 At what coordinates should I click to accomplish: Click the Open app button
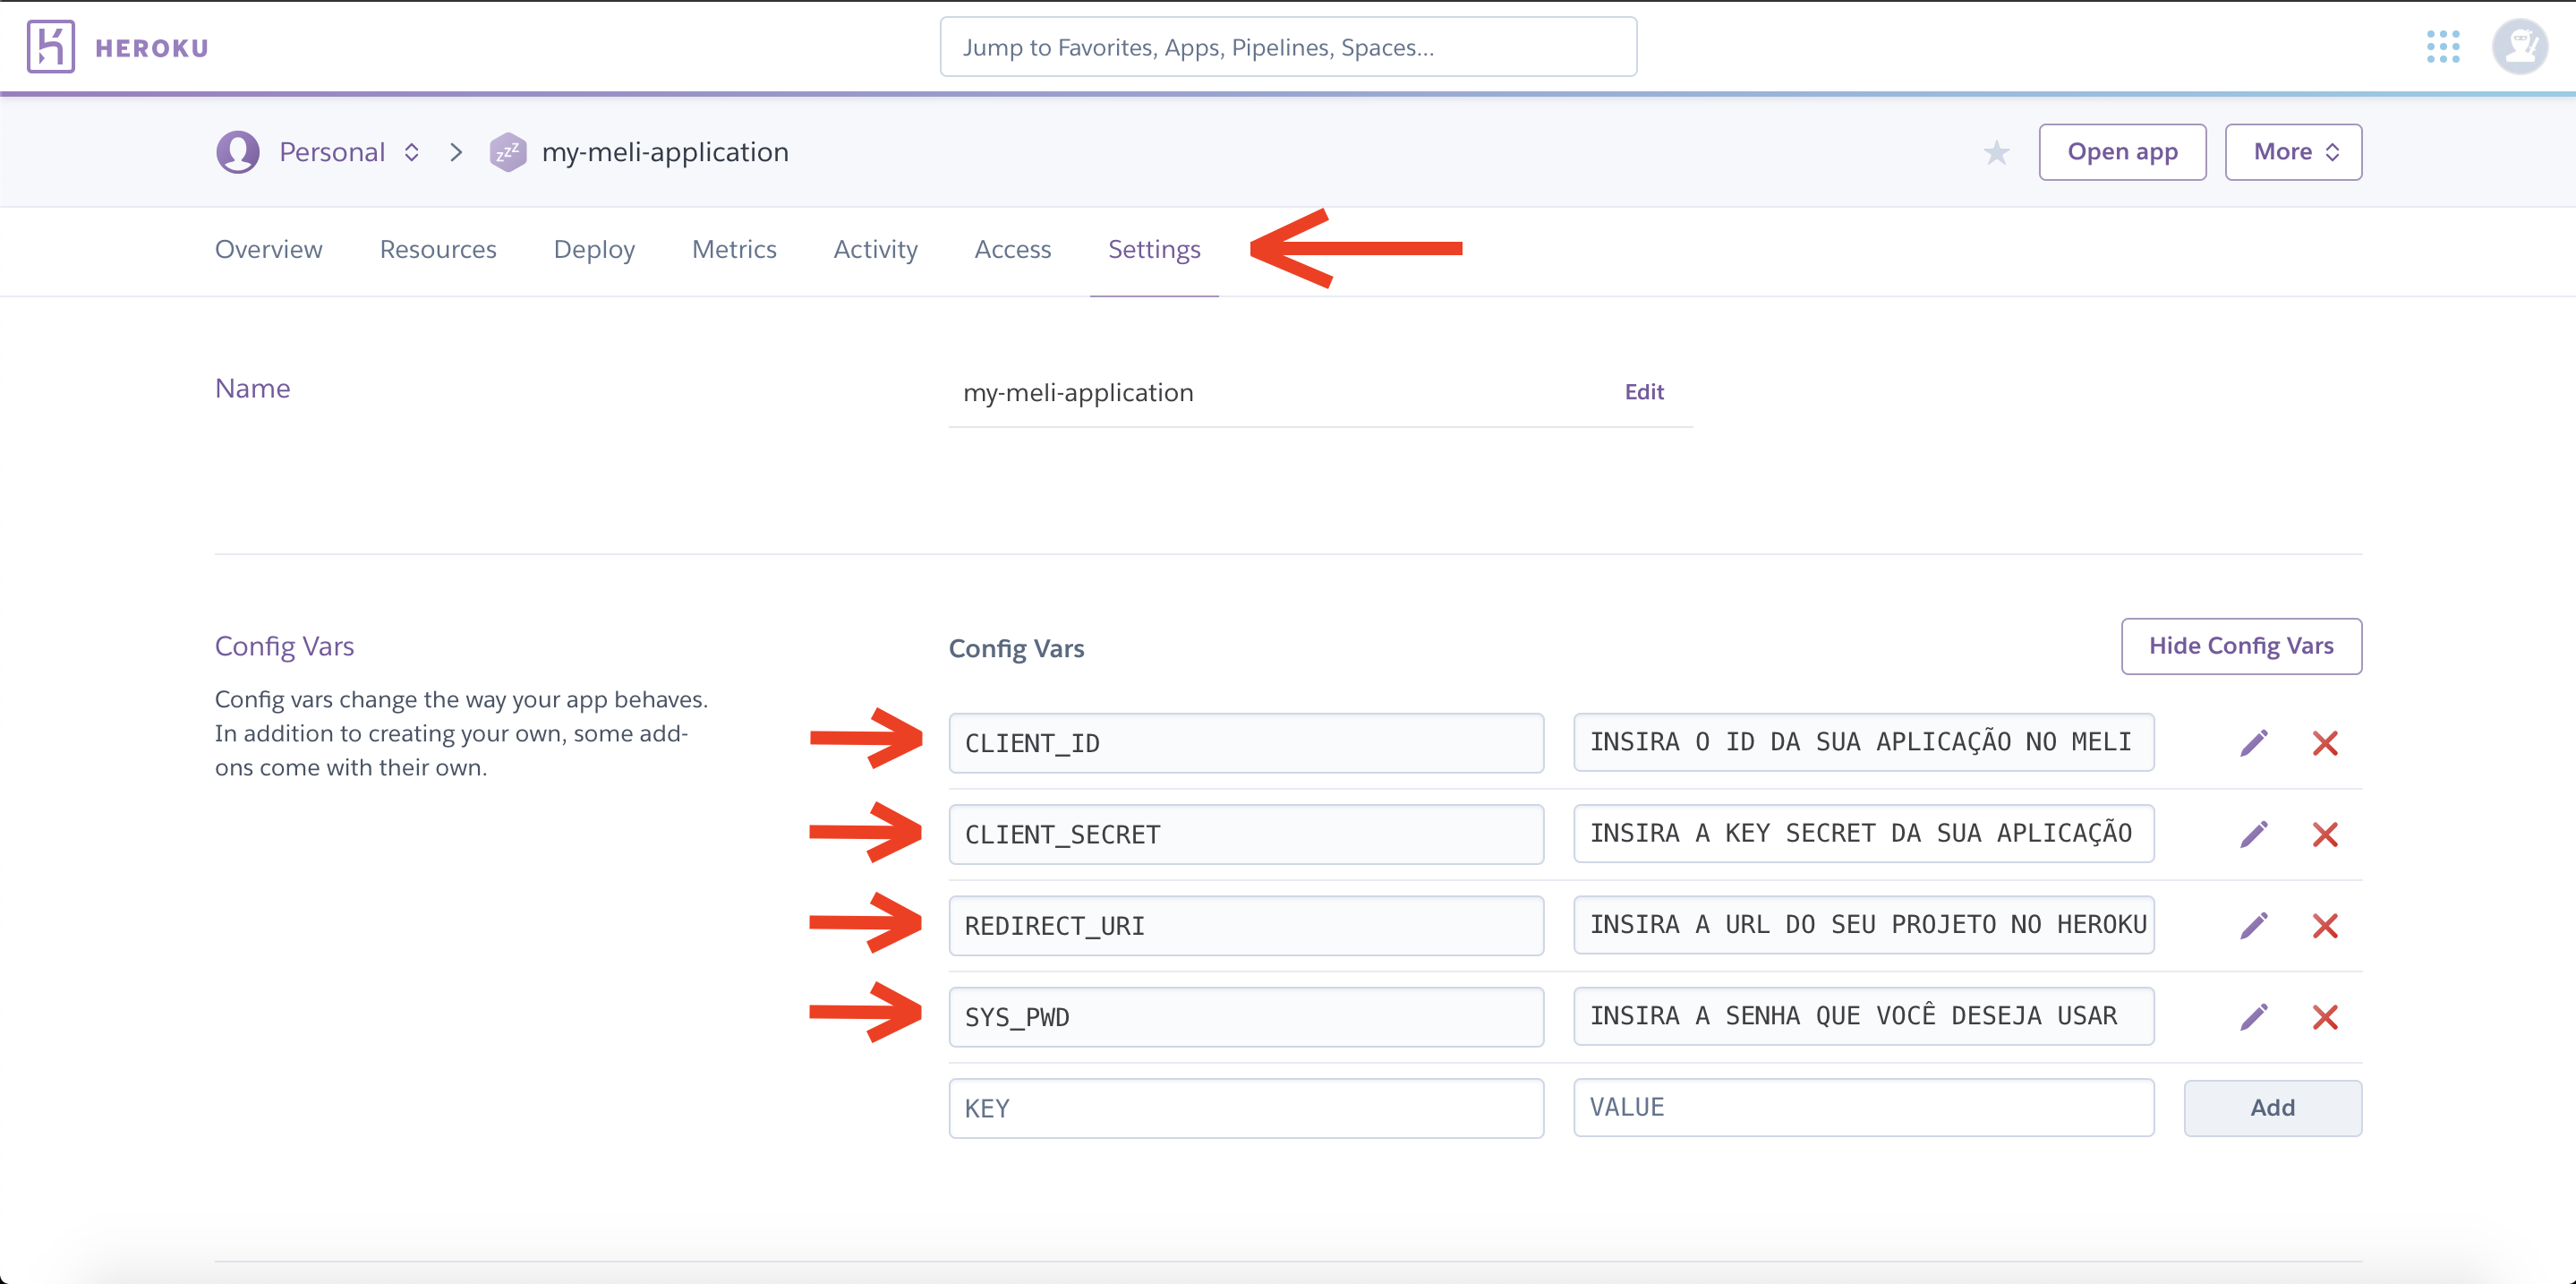(2121, 152)
